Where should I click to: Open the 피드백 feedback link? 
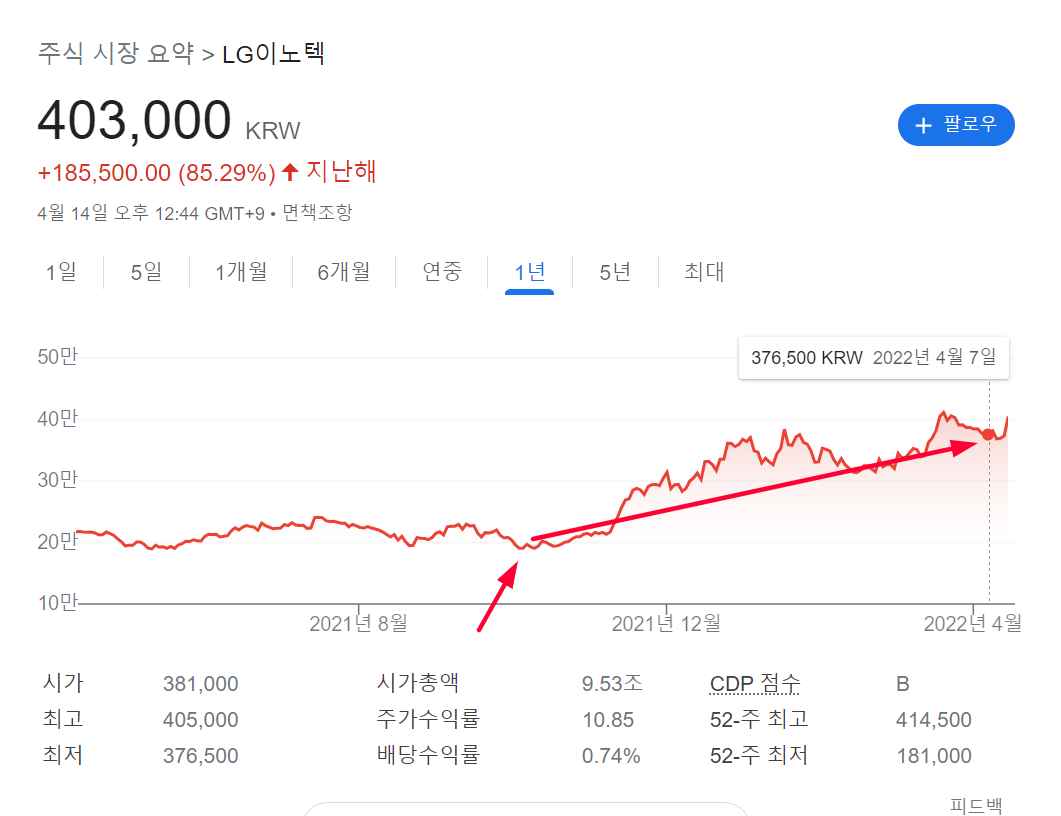click(x=976, y=805)
